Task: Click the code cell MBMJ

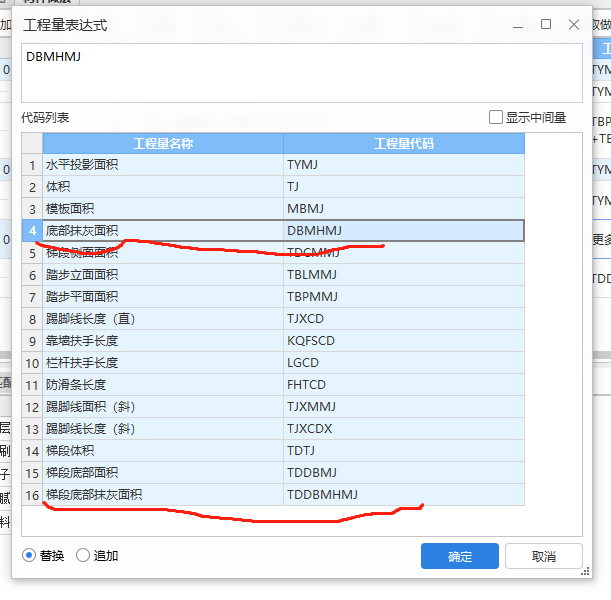Action: tap(404, 209)
